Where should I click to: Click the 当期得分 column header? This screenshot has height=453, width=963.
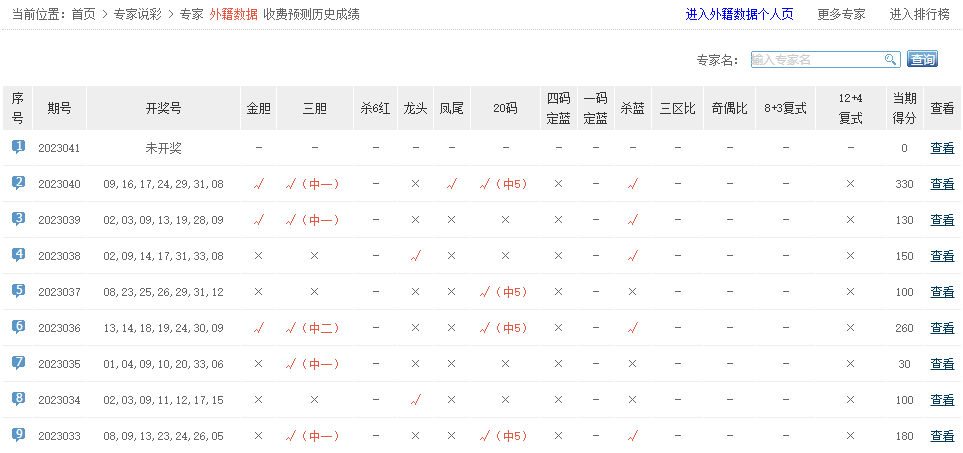pyautogui.click(x=904, y=108)
